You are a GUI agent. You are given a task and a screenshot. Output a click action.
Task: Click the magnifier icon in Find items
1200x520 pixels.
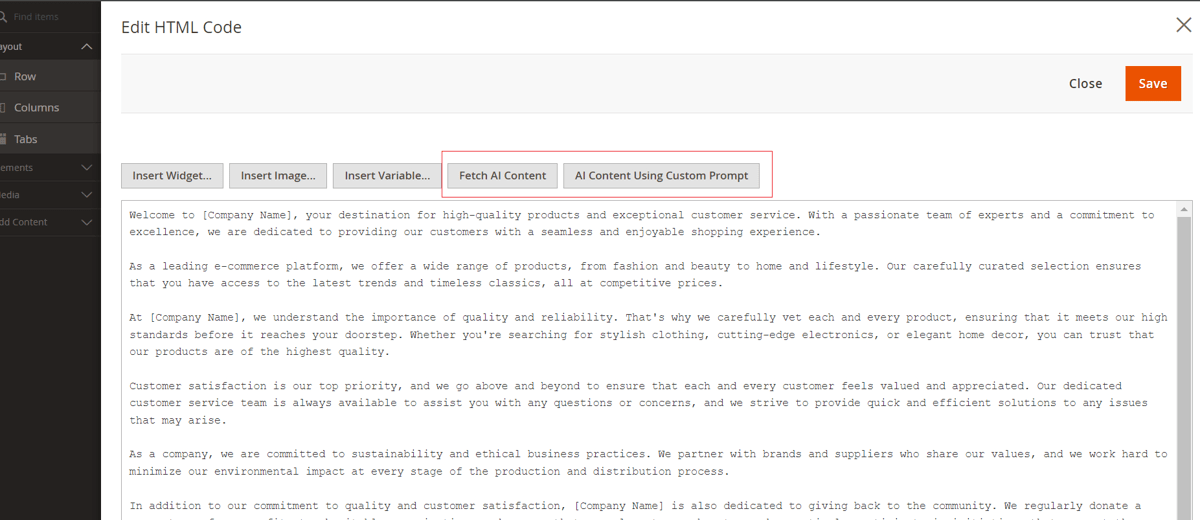(x=4, y=16)
